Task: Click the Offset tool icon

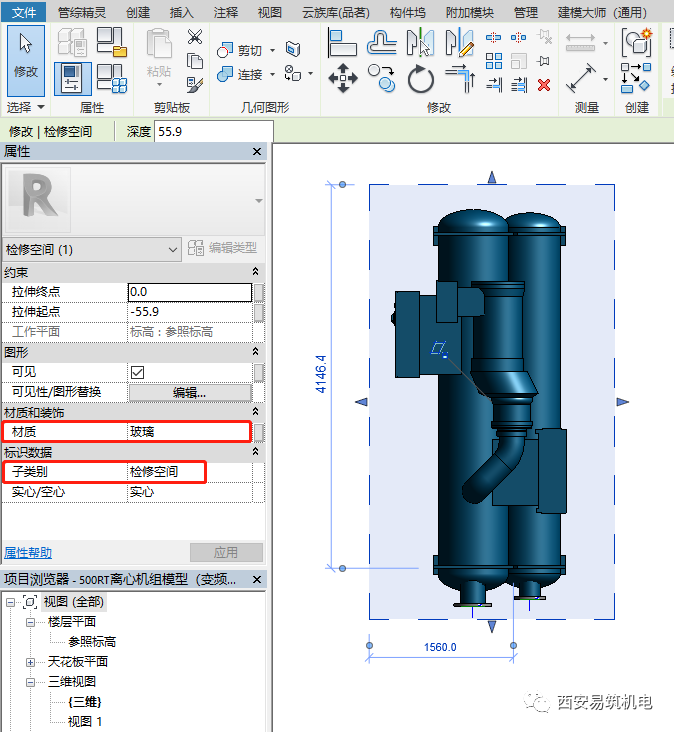Action: coord(382,42)
